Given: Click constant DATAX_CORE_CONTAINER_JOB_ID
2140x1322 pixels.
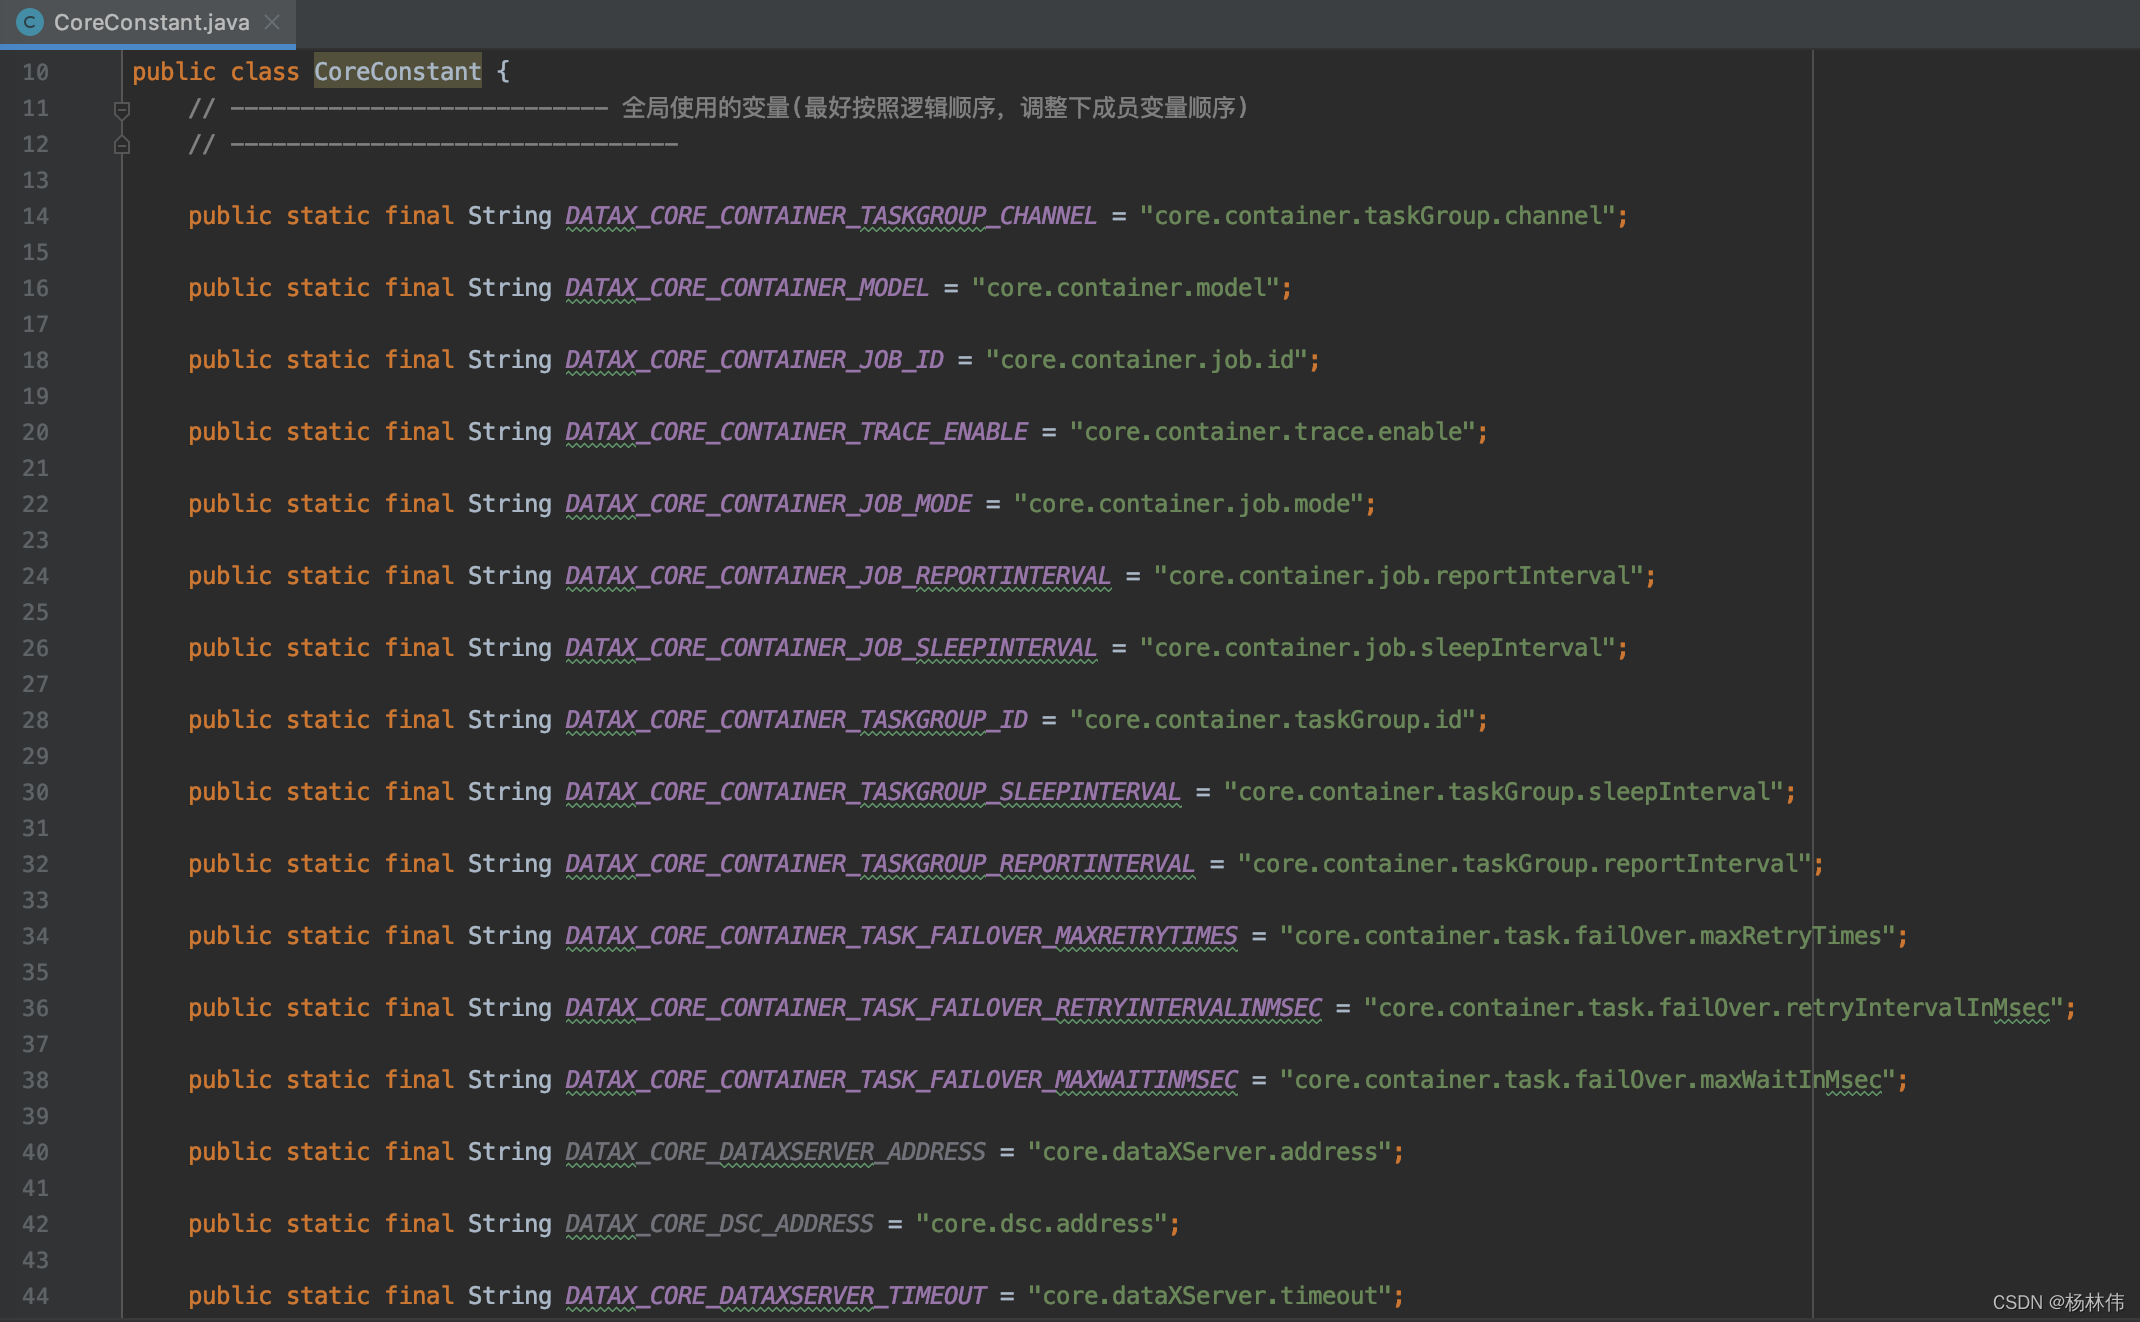Looking at the screenshot, I should (x=753, y=359).
